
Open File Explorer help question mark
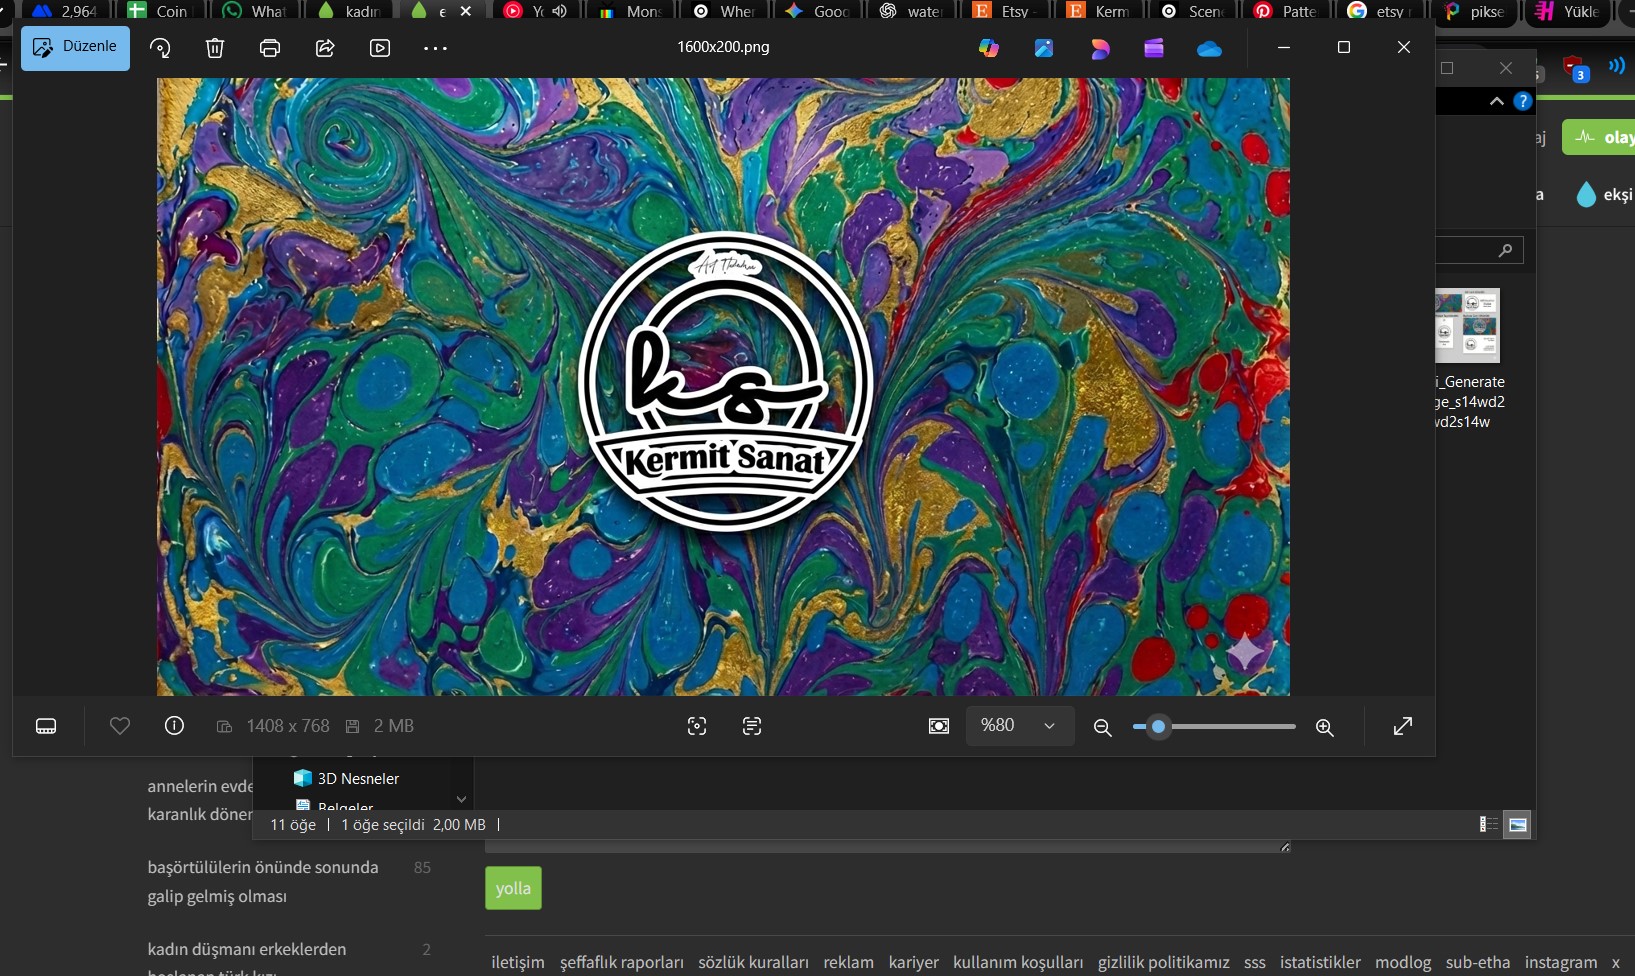click(1522, 101)
